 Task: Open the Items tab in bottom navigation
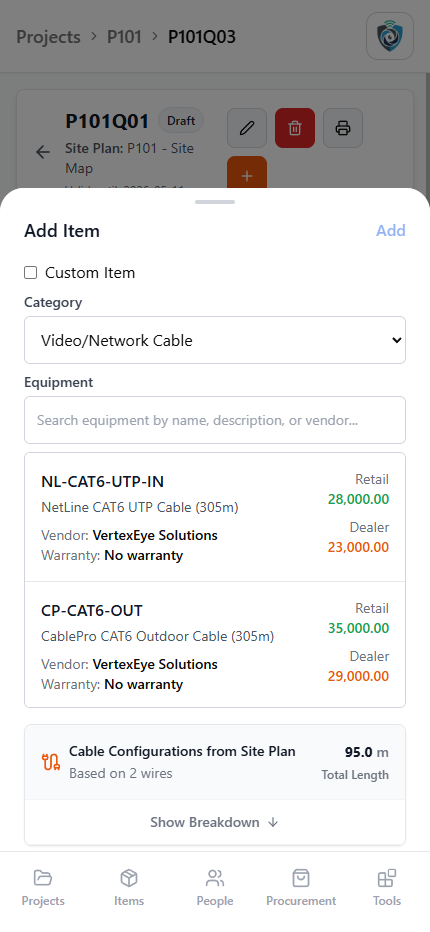(129, 888)
